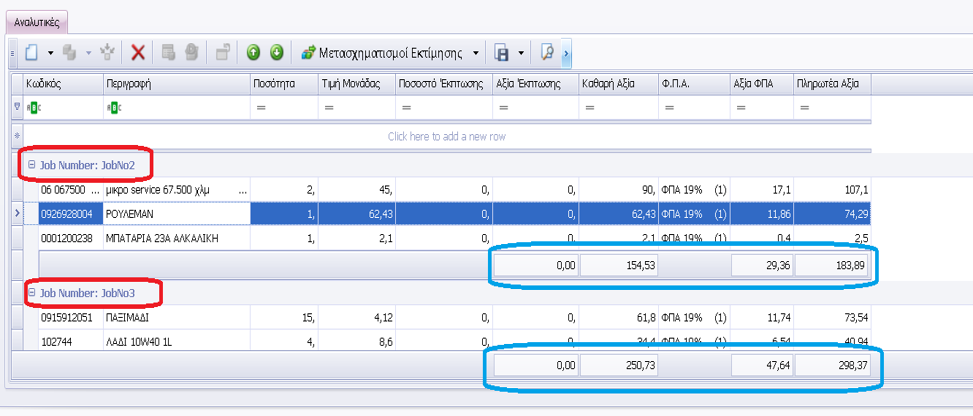973x416 pixels.
Task: Open the new document dropdown arrow
Action: (50, 52)
